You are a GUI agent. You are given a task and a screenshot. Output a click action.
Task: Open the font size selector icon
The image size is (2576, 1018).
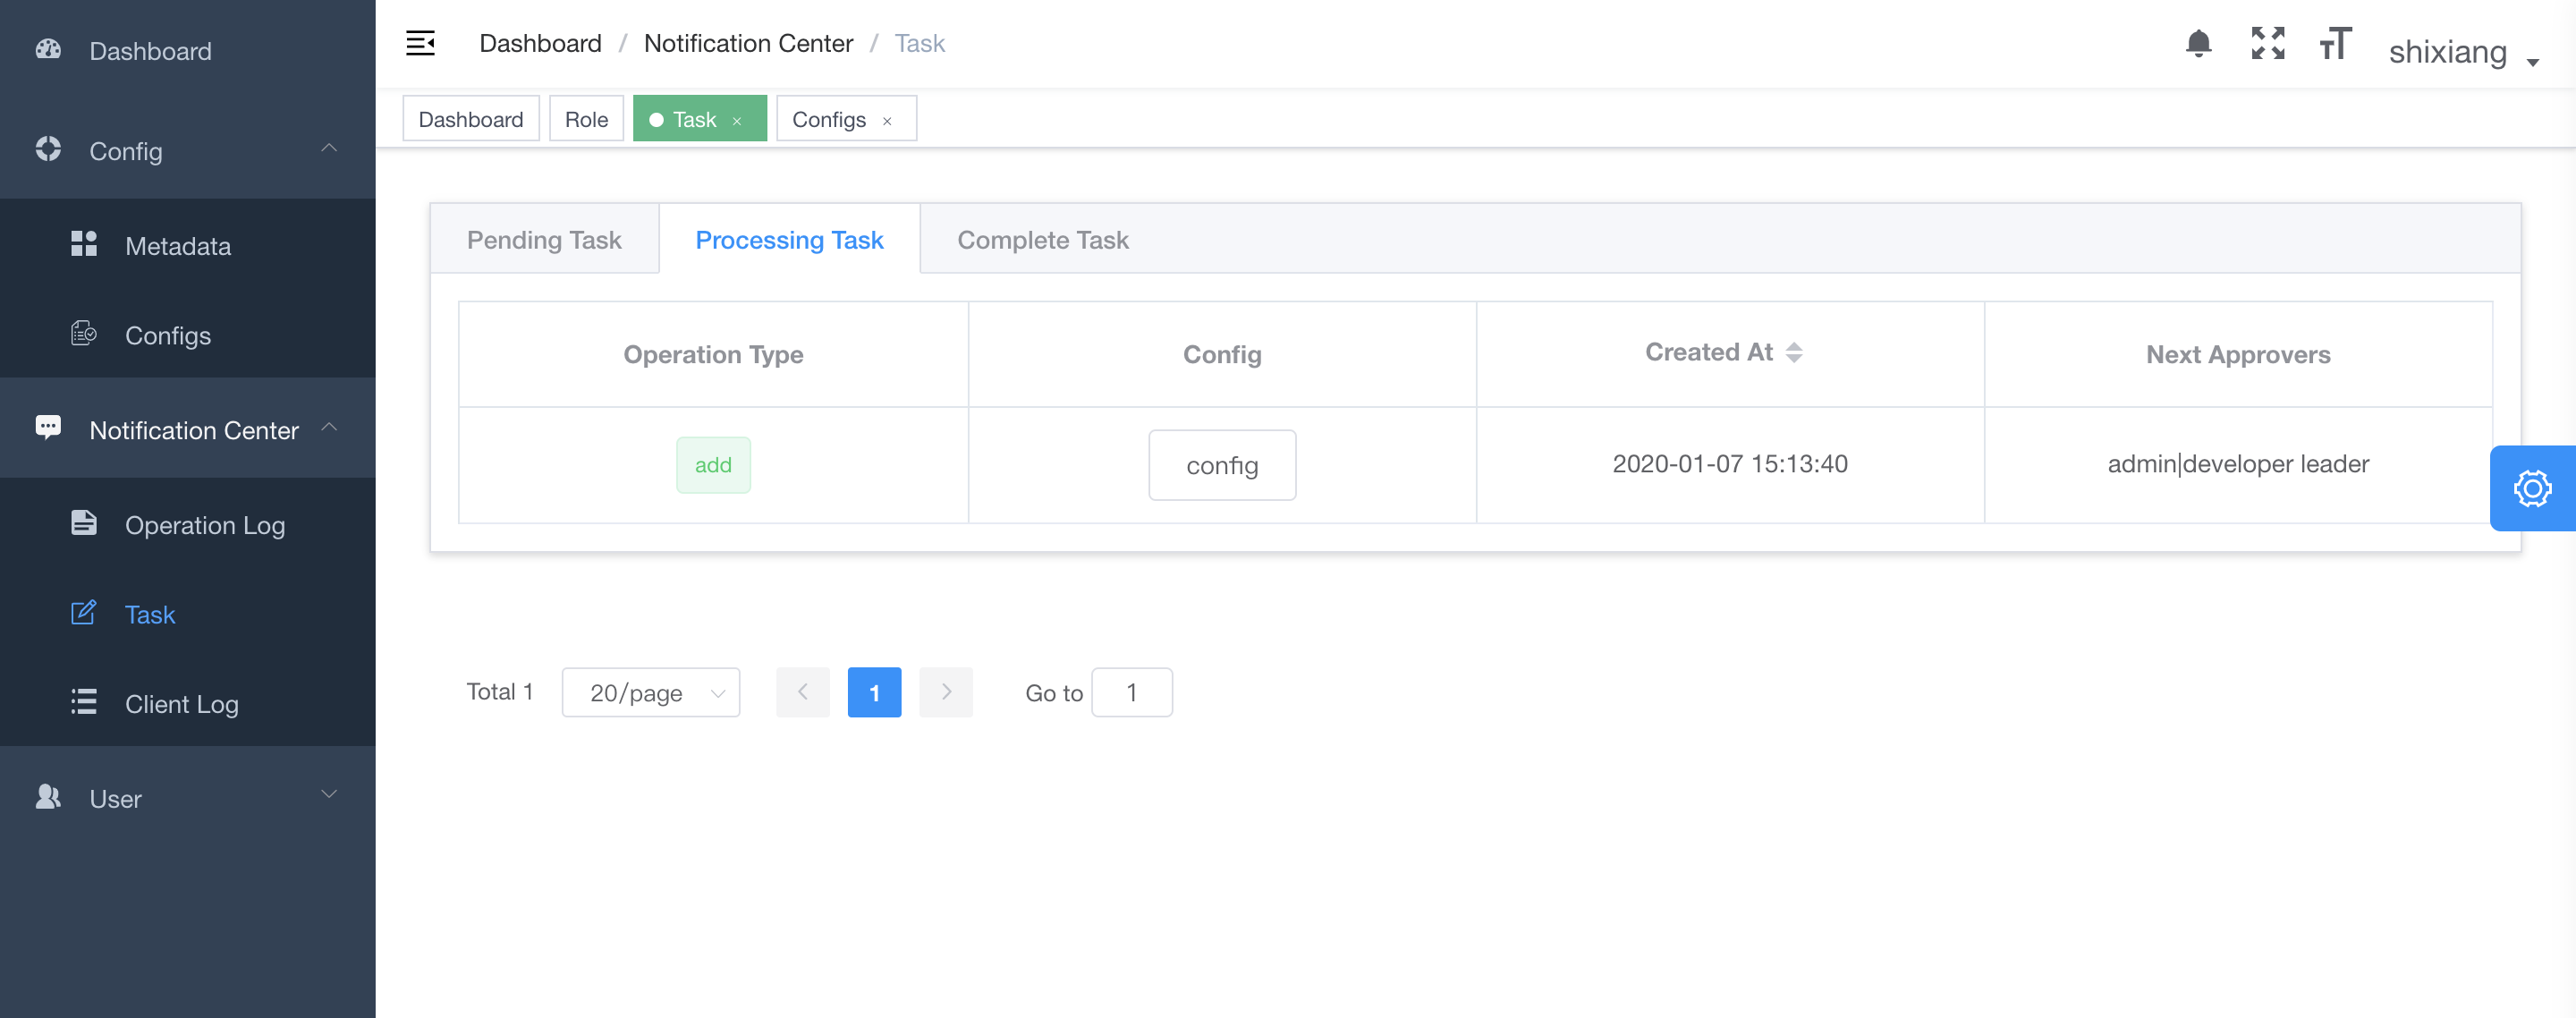click(2335, 43)
